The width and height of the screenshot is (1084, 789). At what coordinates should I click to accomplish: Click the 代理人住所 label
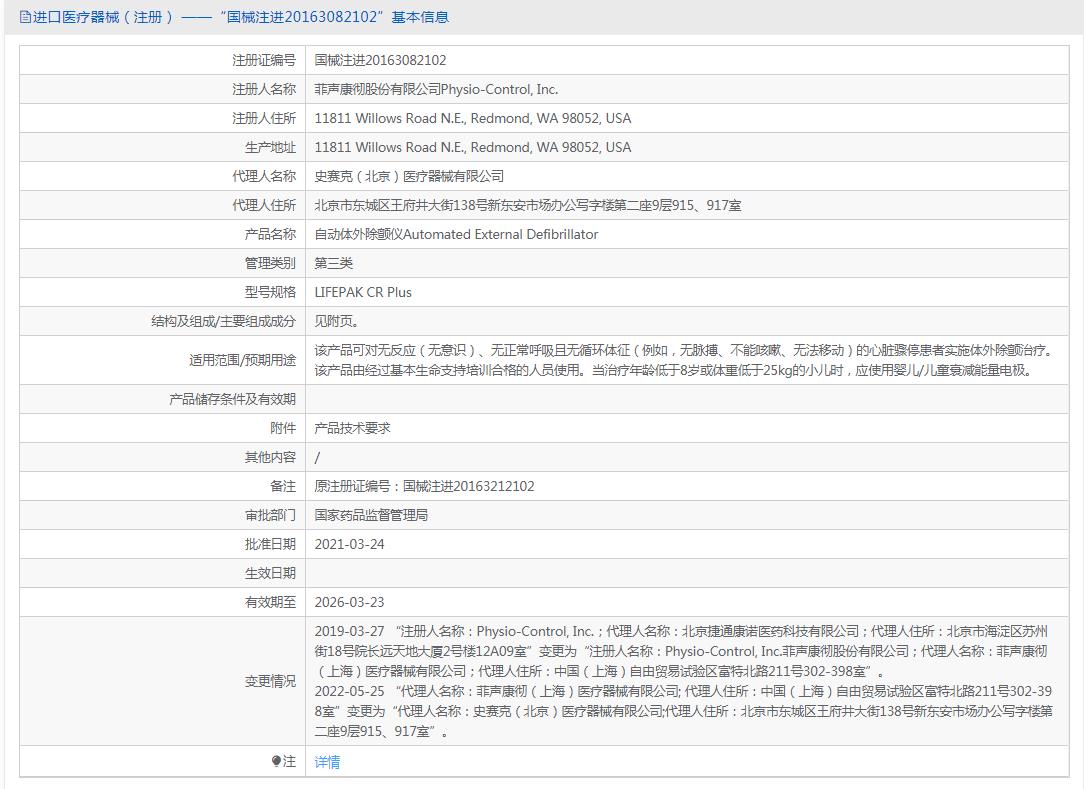(264, 205)
